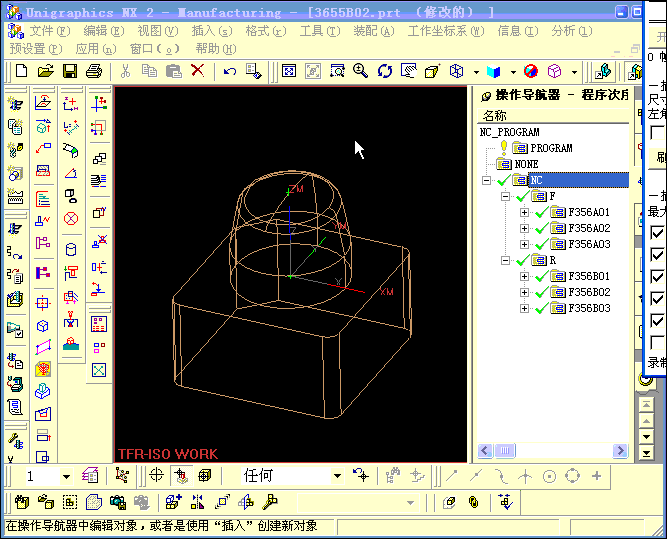Click the Fit view icon
This screenshot has height=539, width=667.
point(289,71)
